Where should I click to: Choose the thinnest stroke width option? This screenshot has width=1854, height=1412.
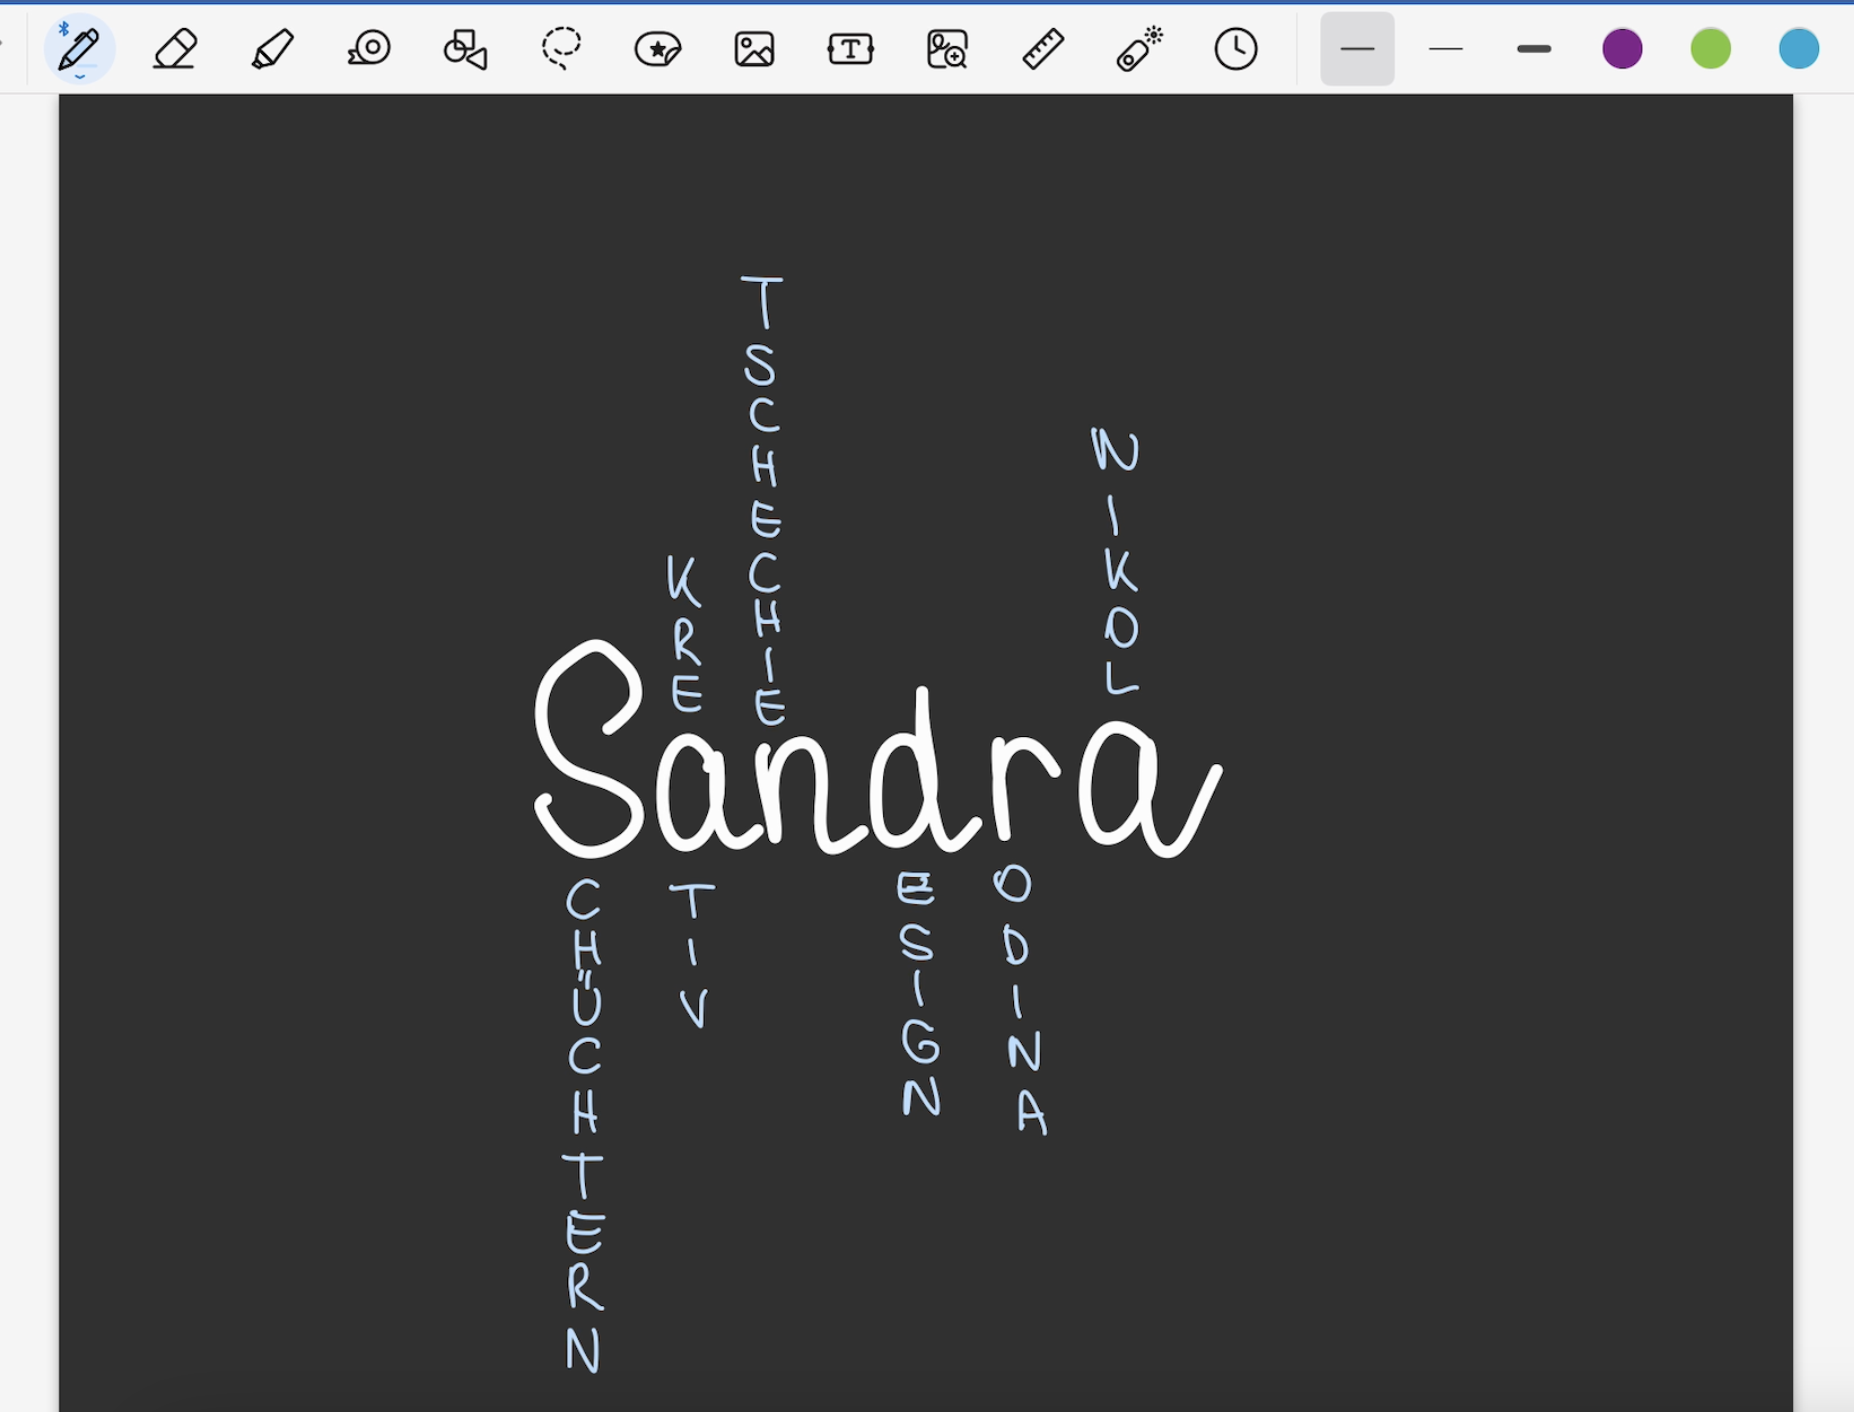tap(1445, 48)
